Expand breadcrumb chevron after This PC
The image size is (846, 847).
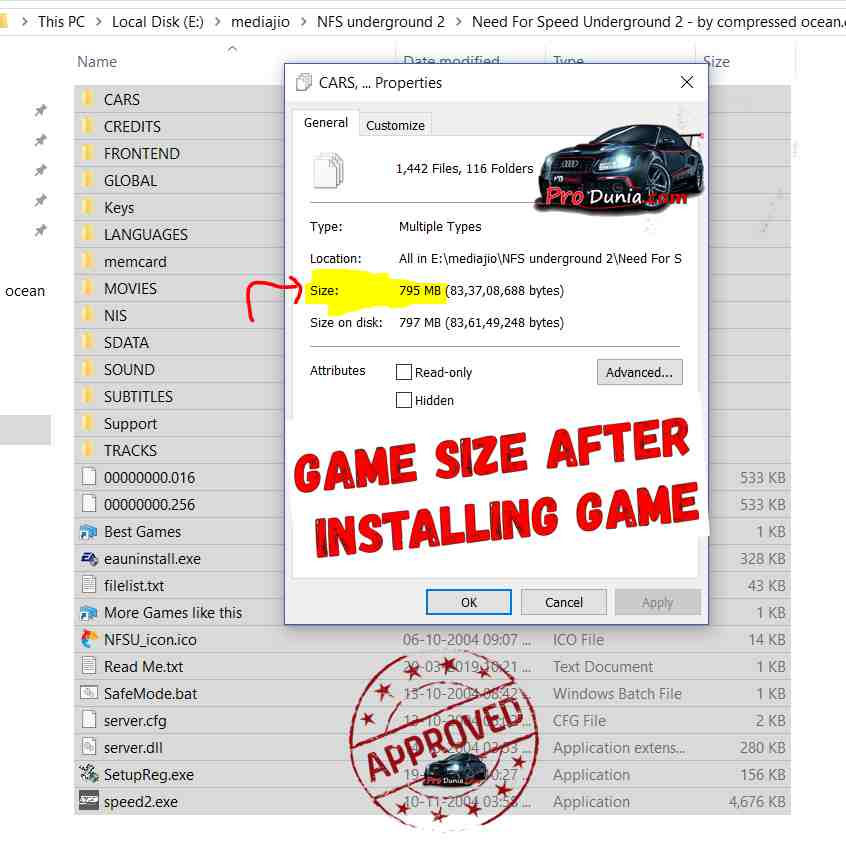pos(98,22)
